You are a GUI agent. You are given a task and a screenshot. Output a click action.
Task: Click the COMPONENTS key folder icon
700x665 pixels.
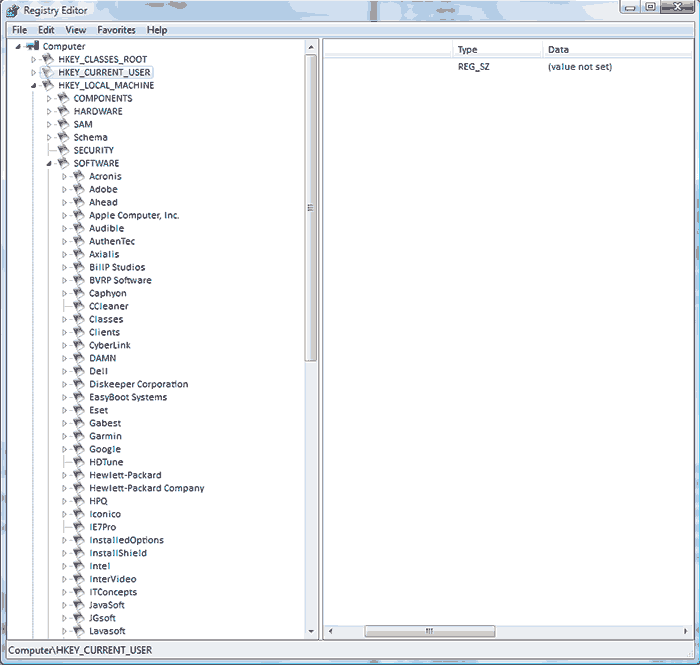click(x=63, y=98)
